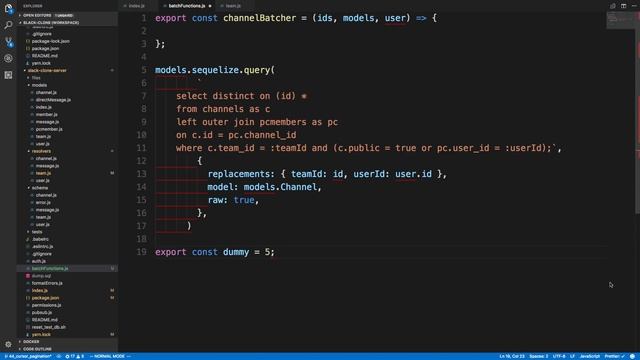The height and width of the screenshot is (360, 640).
Task: Click 'models.sequelize.query(' on line 5
Action: (x=215, y=70)
